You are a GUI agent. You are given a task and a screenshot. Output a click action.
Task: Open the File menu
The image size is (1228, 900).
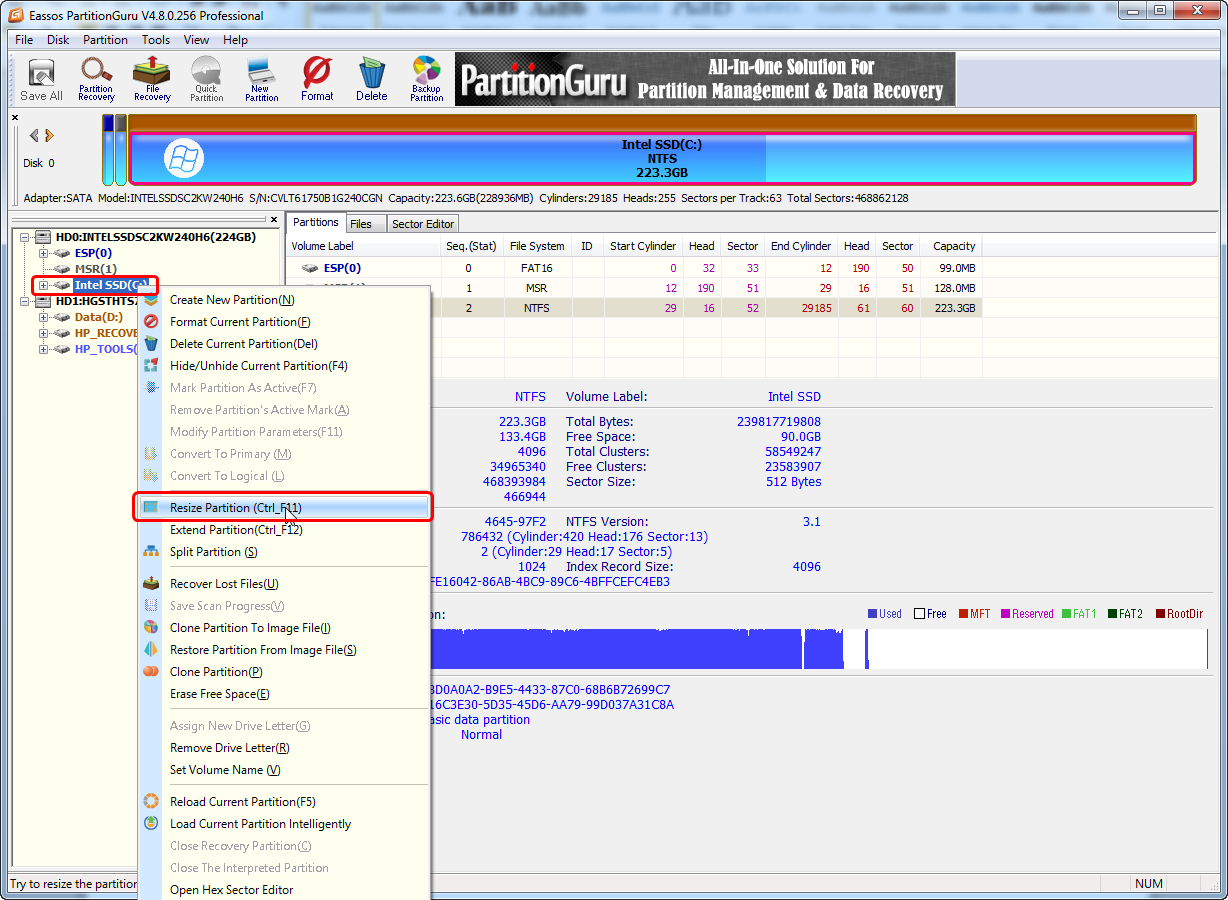pyautogui.click(x=24, y=40)
